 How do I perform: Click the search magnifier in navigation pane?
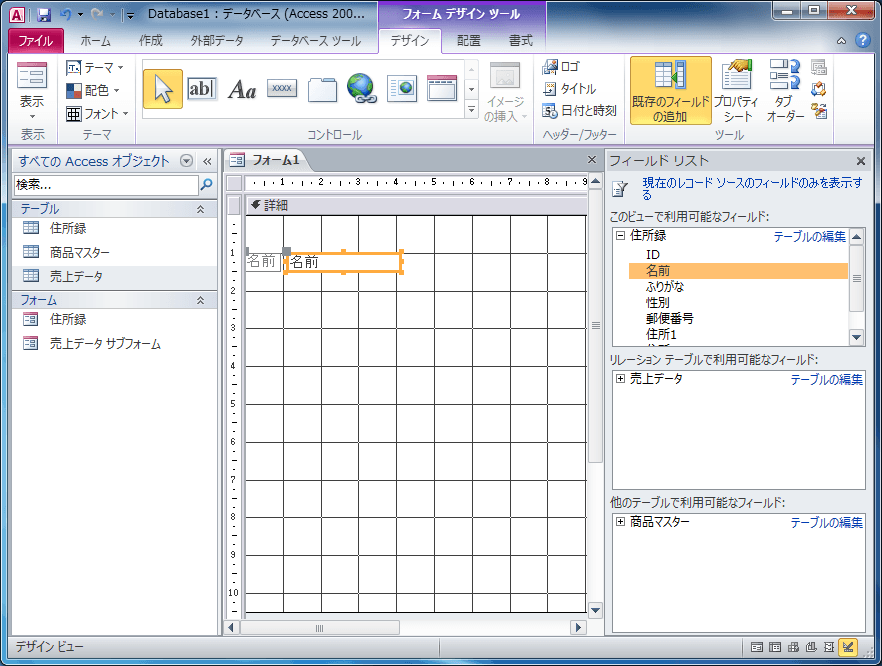(x=206, y=184)
